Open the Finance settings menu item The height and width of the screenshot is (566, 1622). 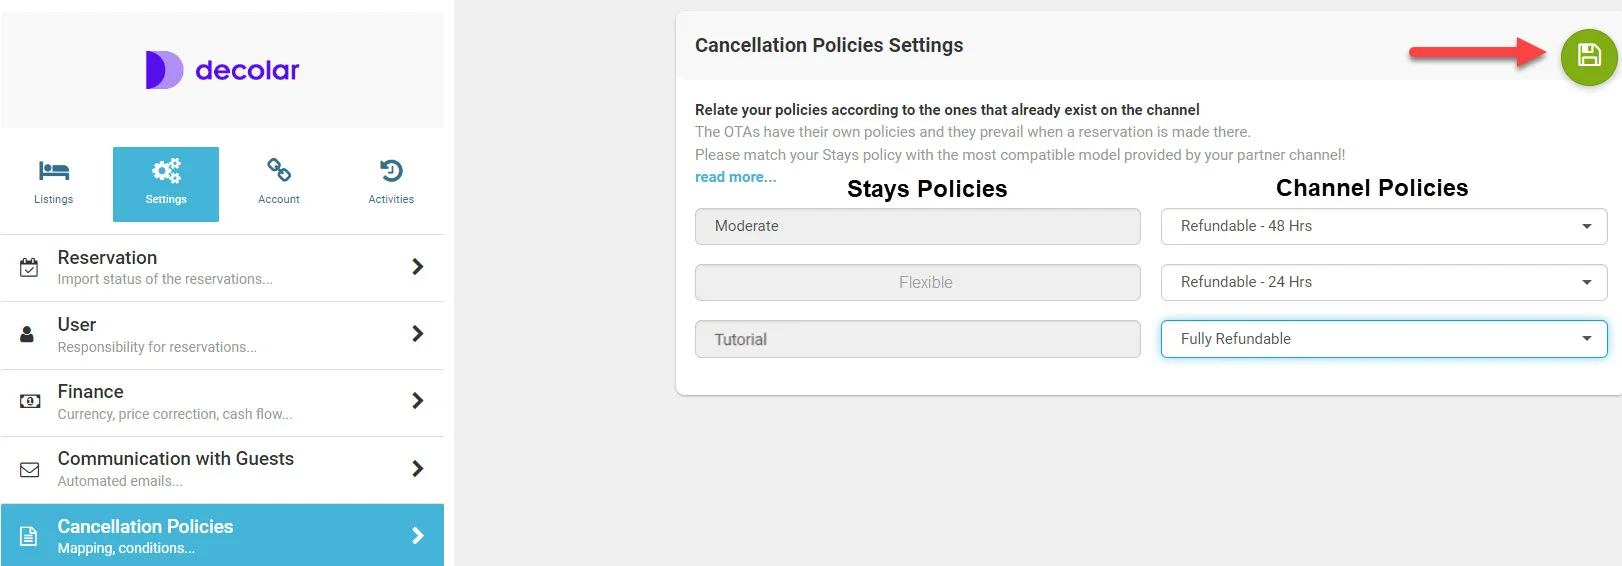[222, 401]
